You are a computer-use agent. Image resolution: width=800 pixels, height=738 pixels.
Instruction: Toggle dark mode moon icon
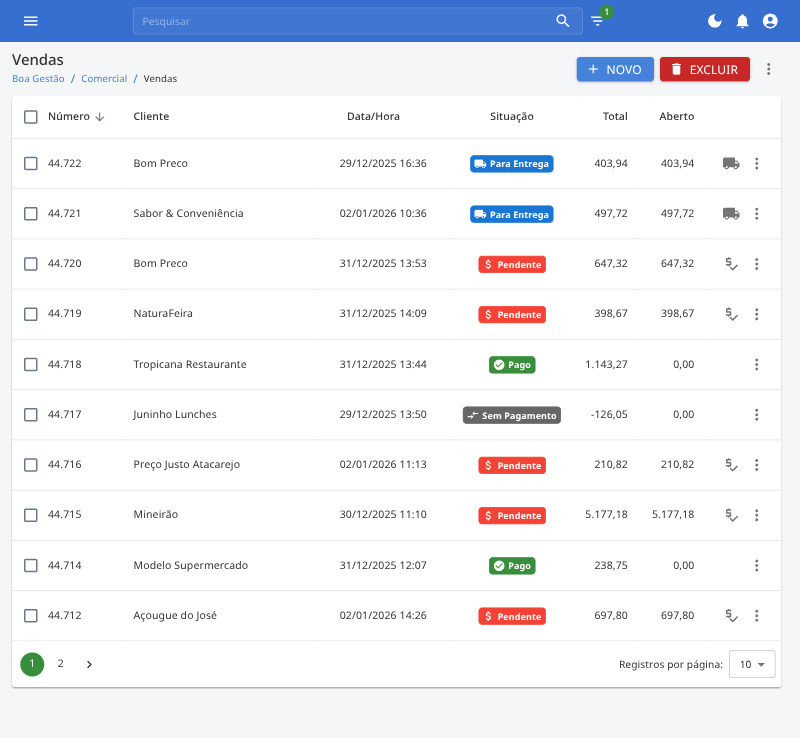point(714,21)
